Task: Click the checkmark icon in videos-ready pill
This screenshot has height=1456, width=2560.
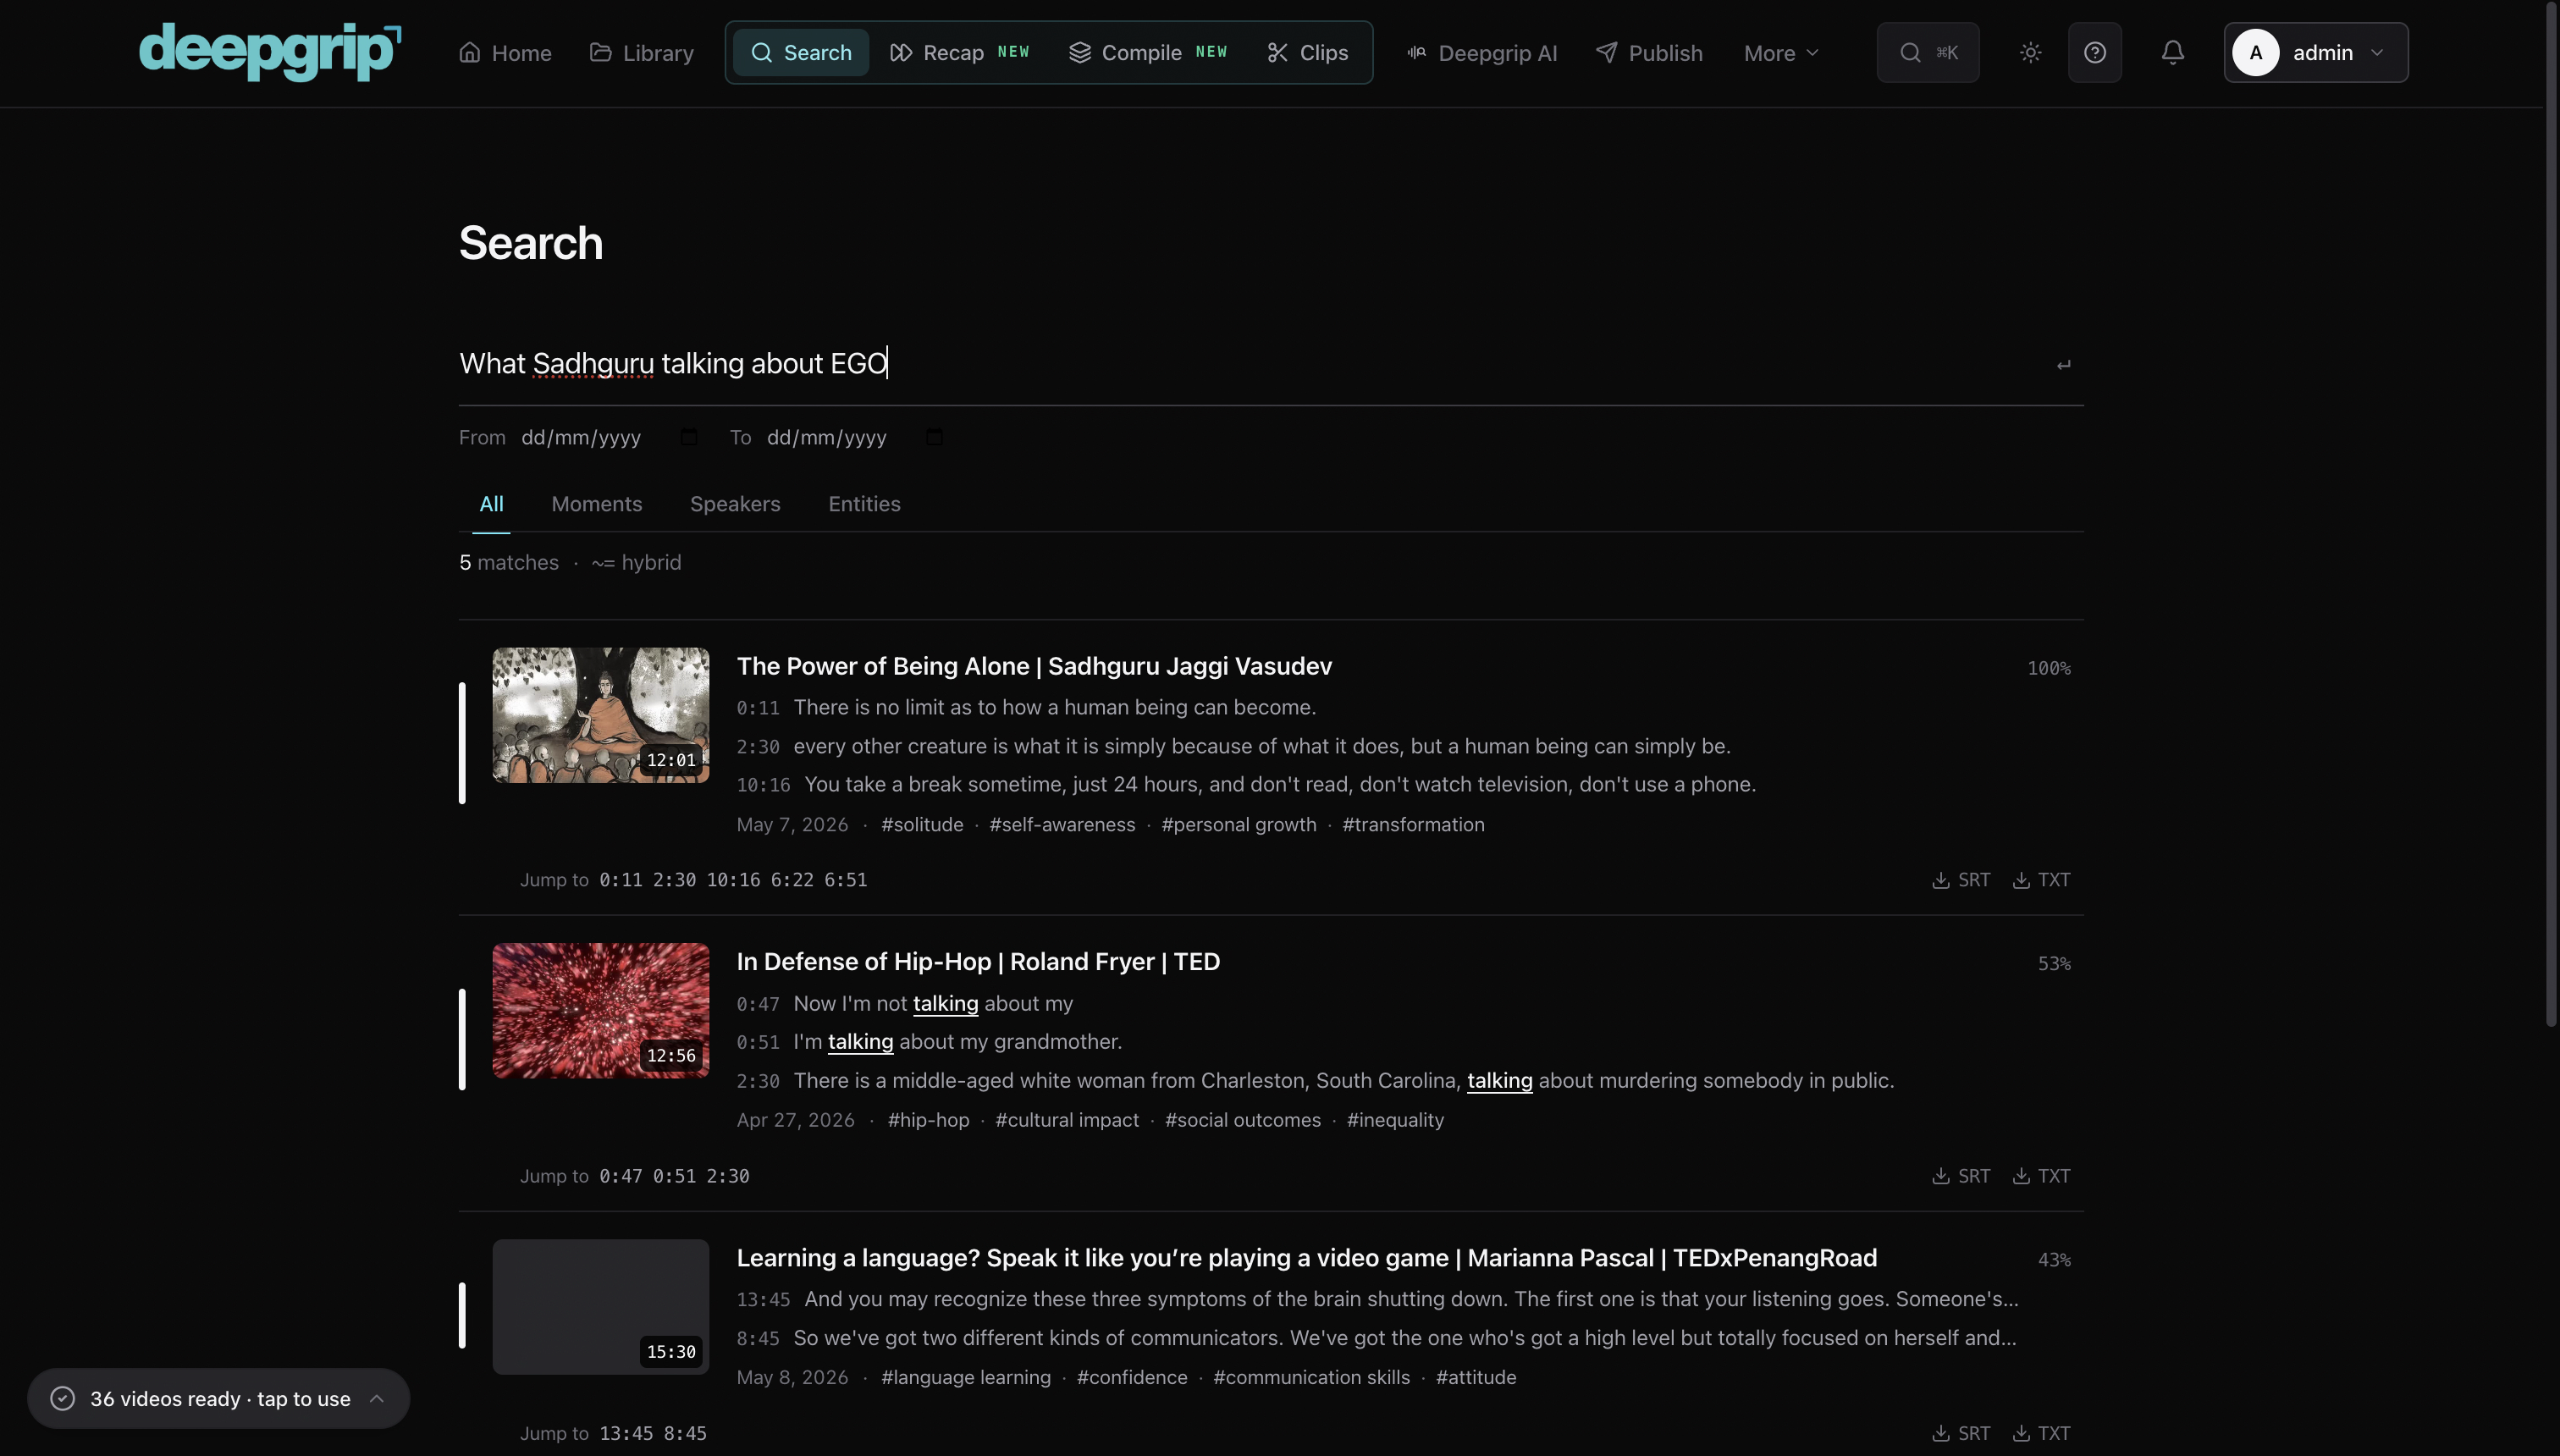Action: coord(63,1398)
